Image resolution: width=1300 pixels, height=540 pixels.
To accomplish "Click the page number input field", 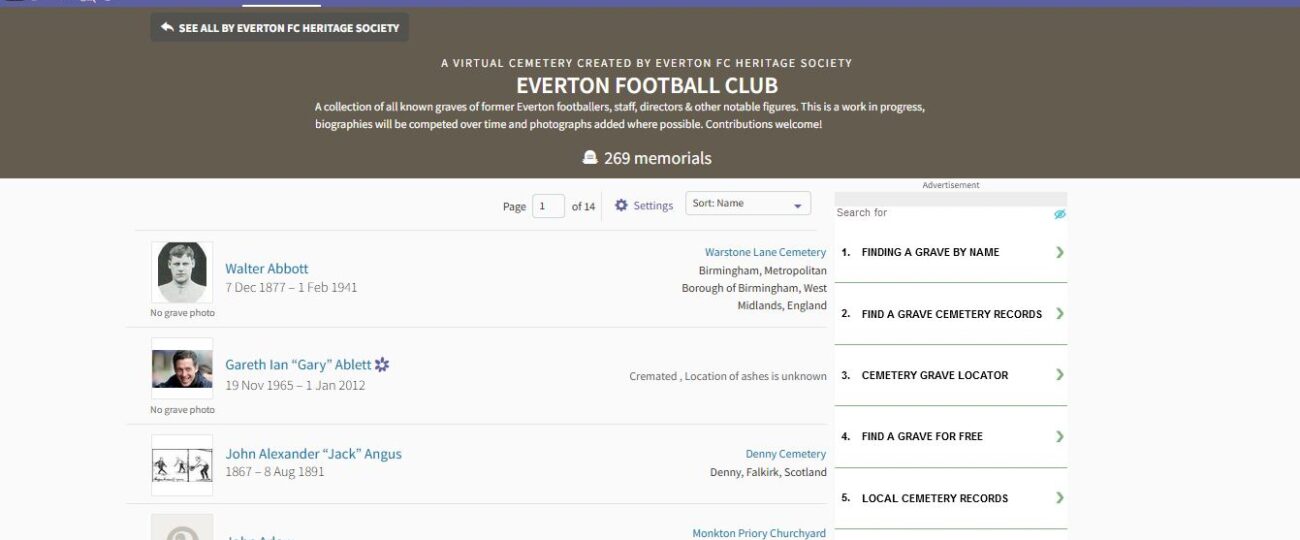I will (x=548, y=206).
